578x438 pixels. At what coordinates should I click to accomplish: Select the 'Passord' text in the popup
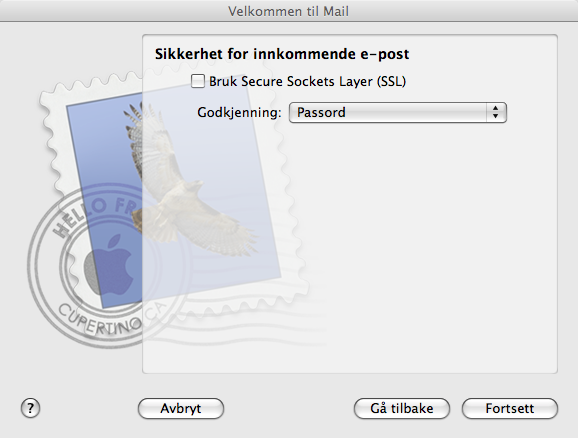pos(321,112)
